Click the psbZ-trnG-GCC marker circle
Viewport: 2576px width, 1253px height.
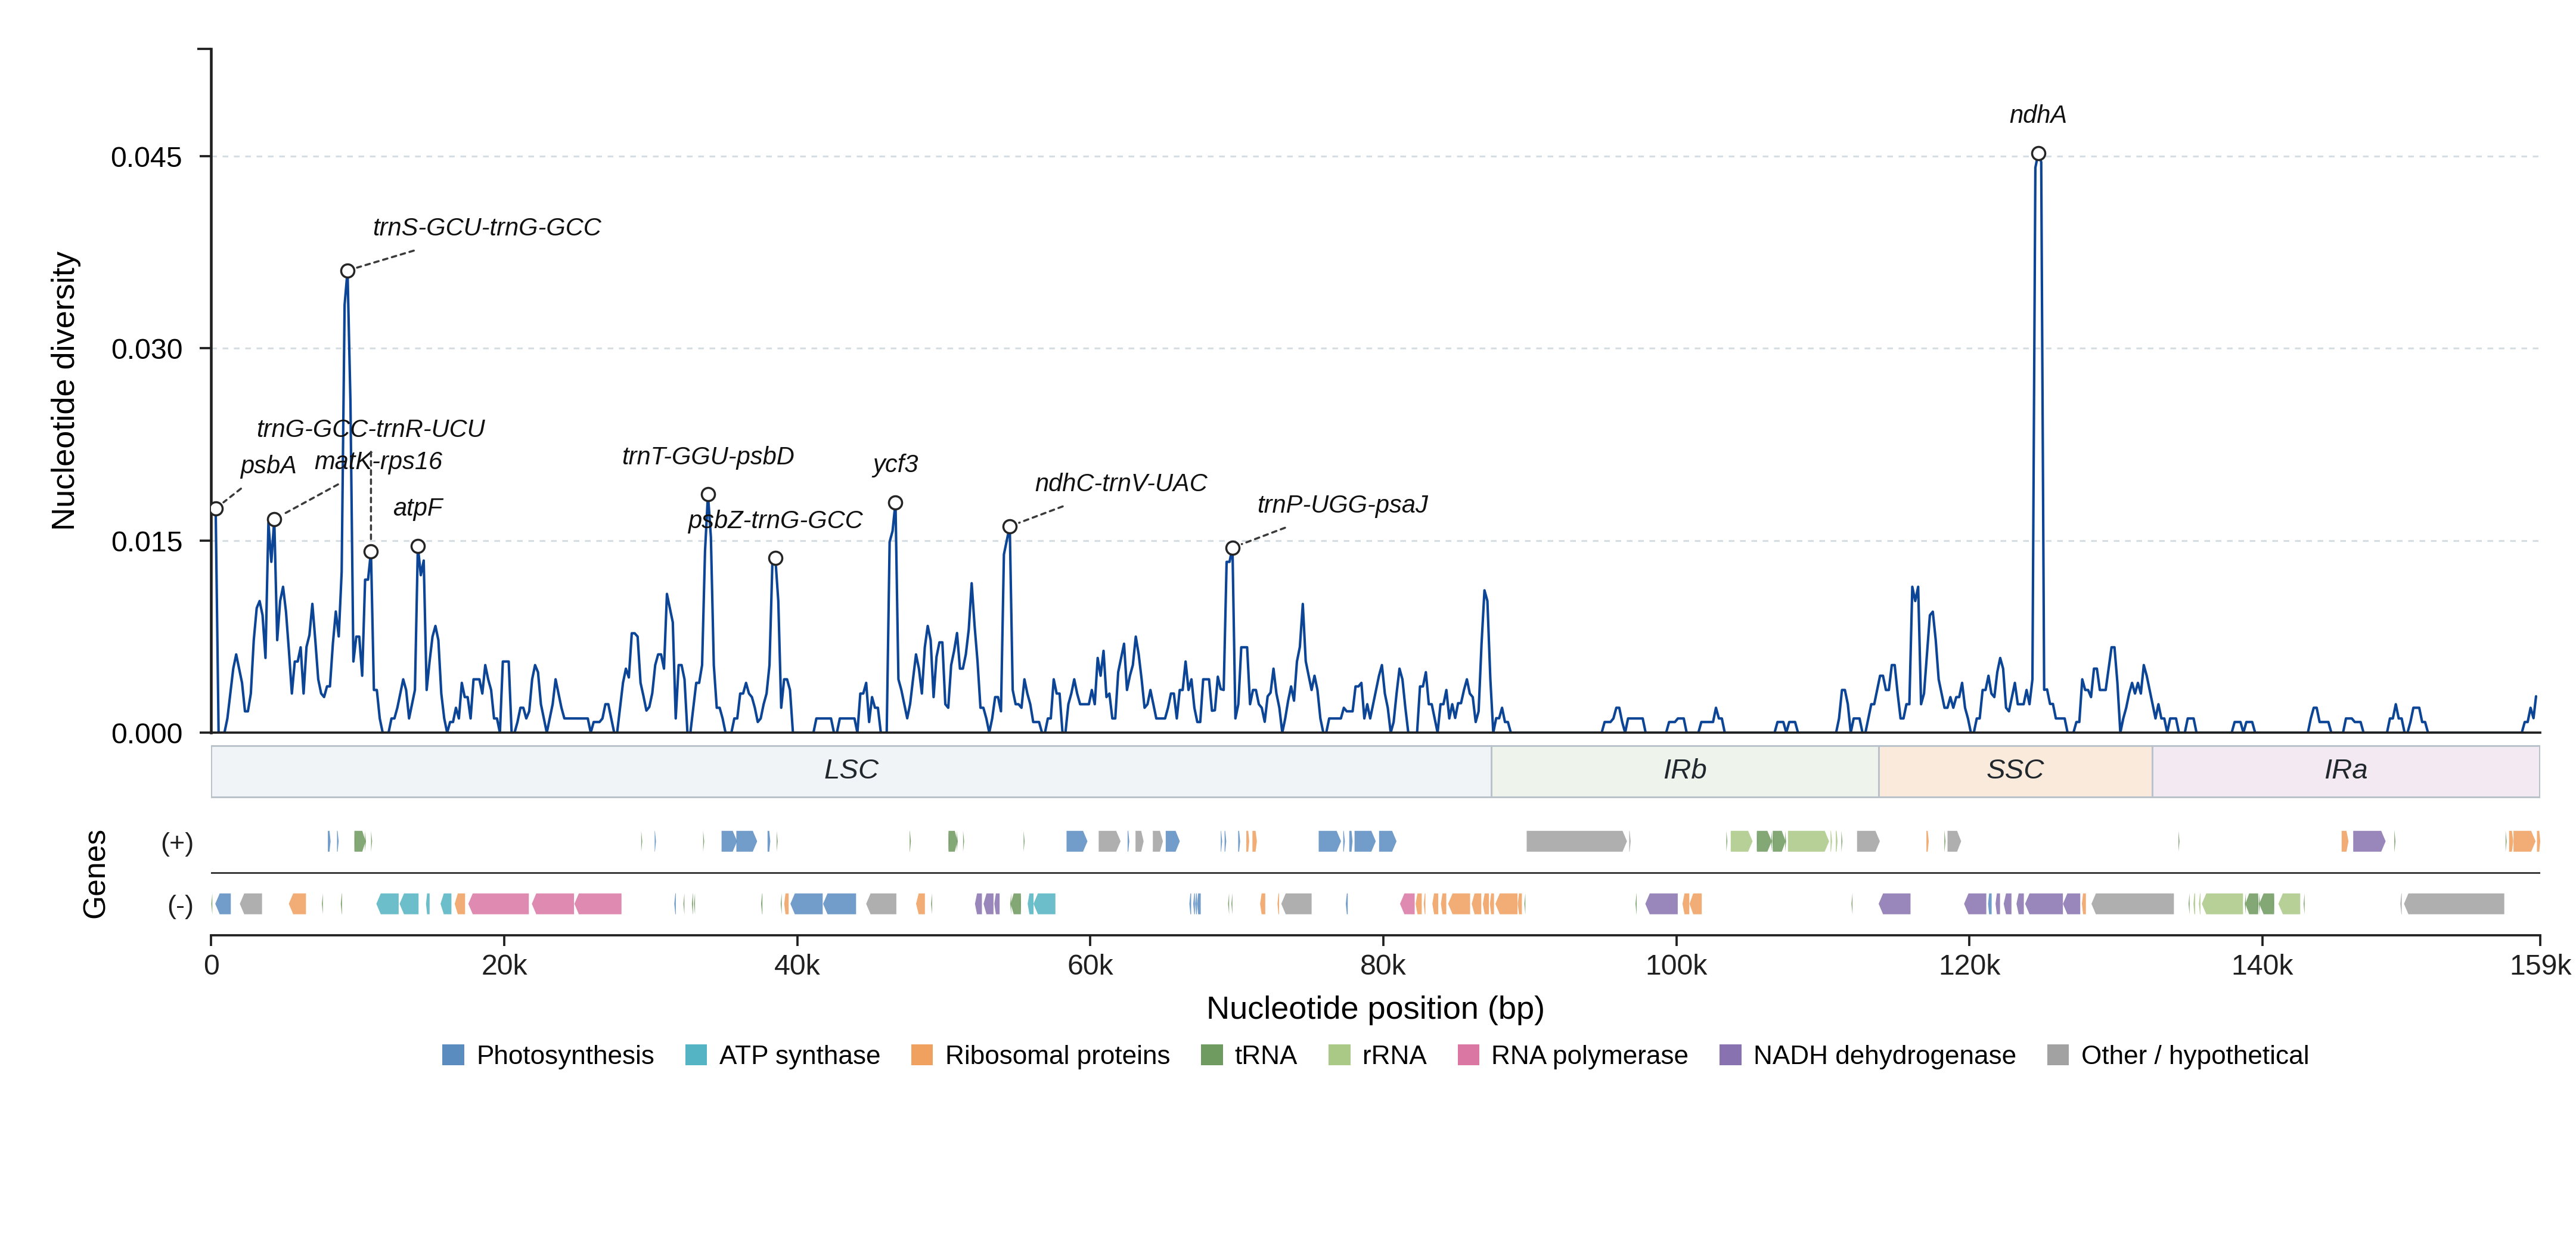775,558
